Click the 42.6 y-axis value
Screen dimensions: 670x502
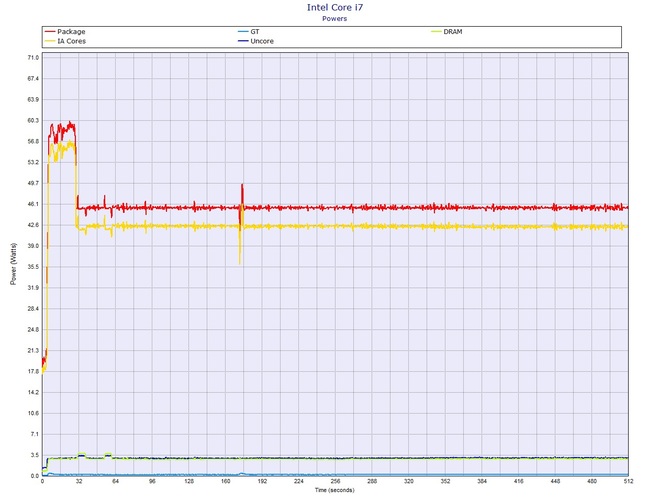click(x=33, y=225)
